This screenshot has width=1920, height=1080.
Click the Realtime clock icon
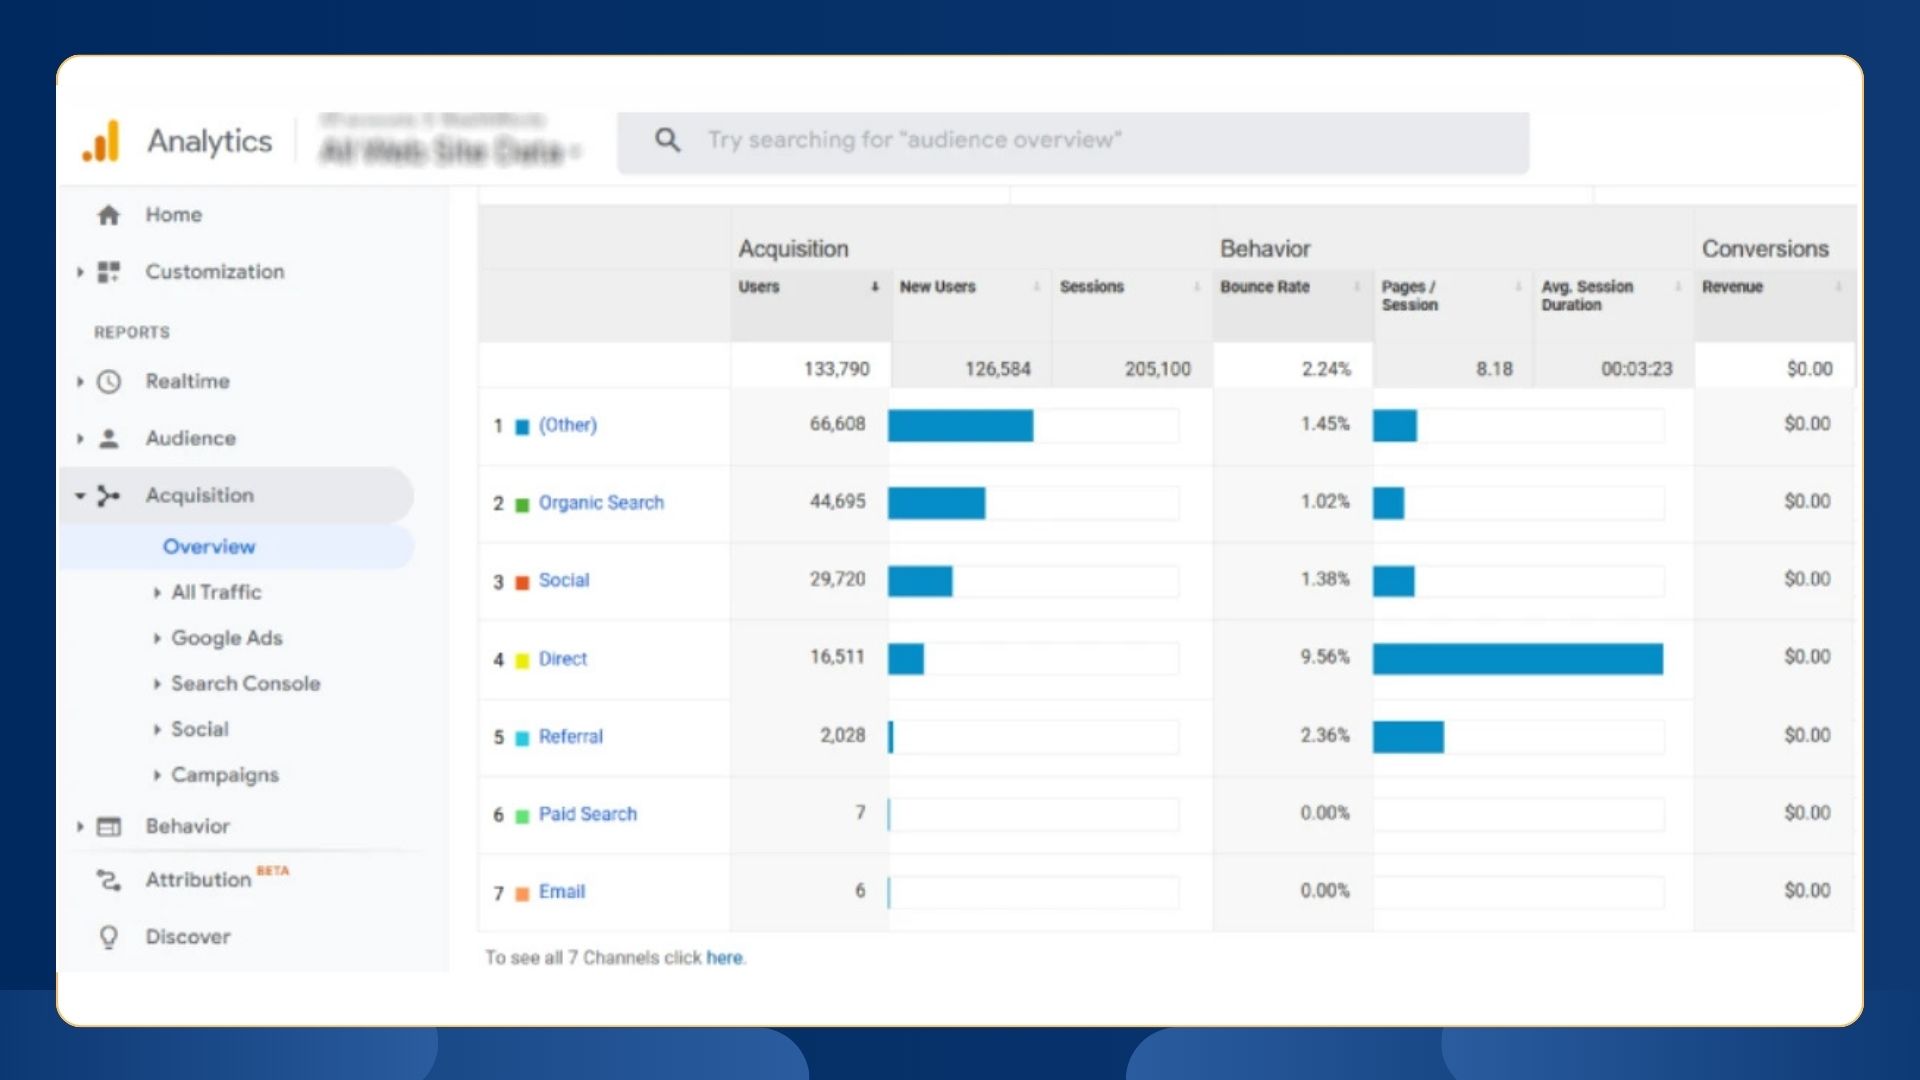(x=108, y=381)
